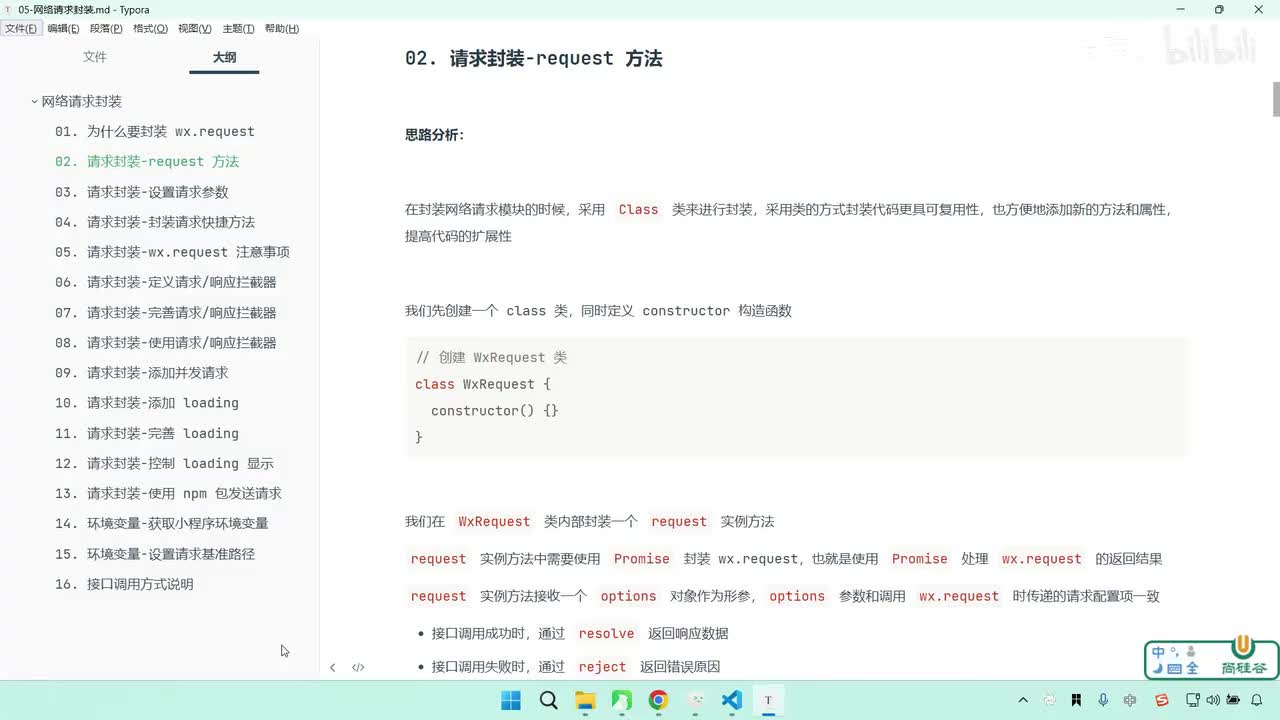The image size is (1280, 720).
Task: Open Visual Studio Code from taskbar
Action: pos(732,700)
